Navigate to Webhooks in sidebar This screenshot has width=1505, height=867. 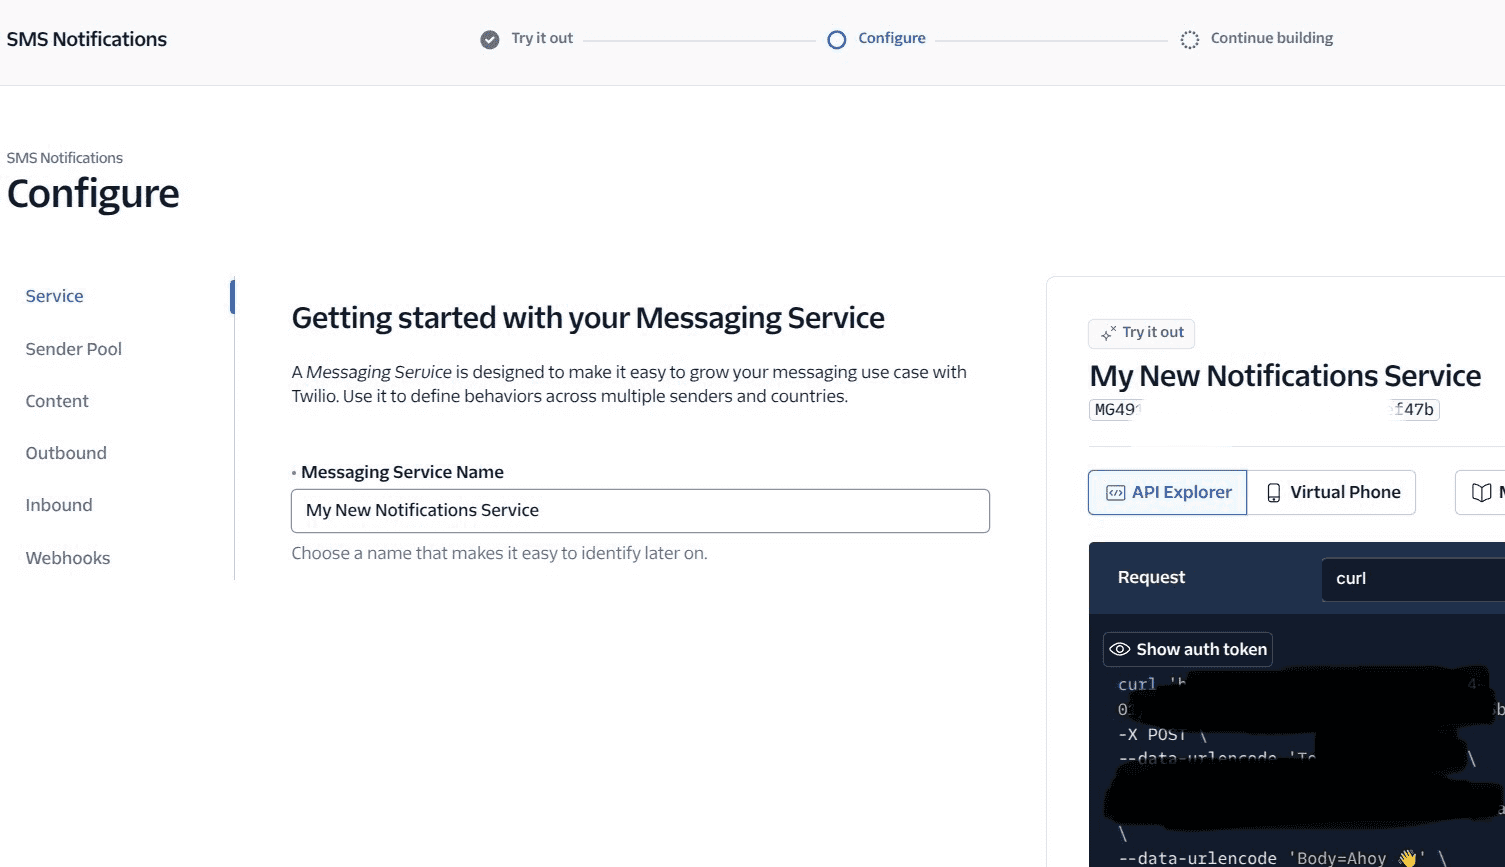[x=68, y=558]
